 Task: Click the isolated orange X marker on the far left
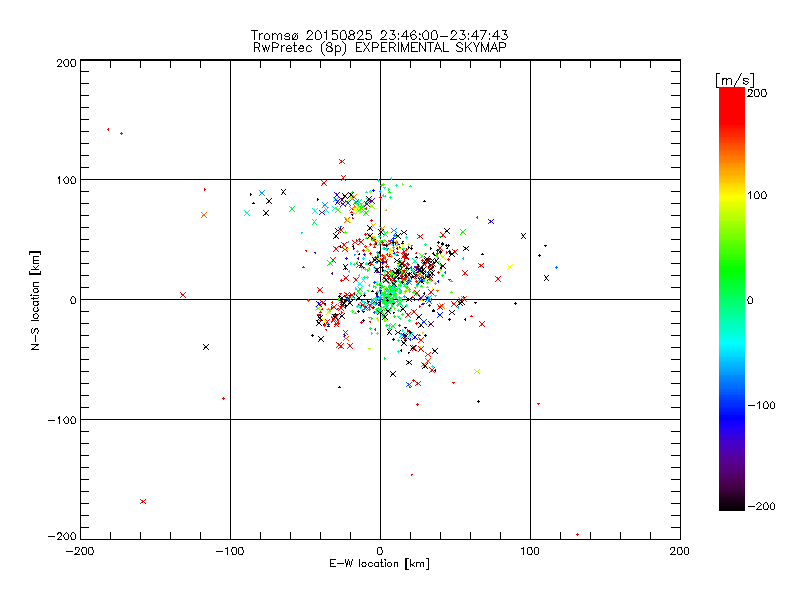click(204, 215)
